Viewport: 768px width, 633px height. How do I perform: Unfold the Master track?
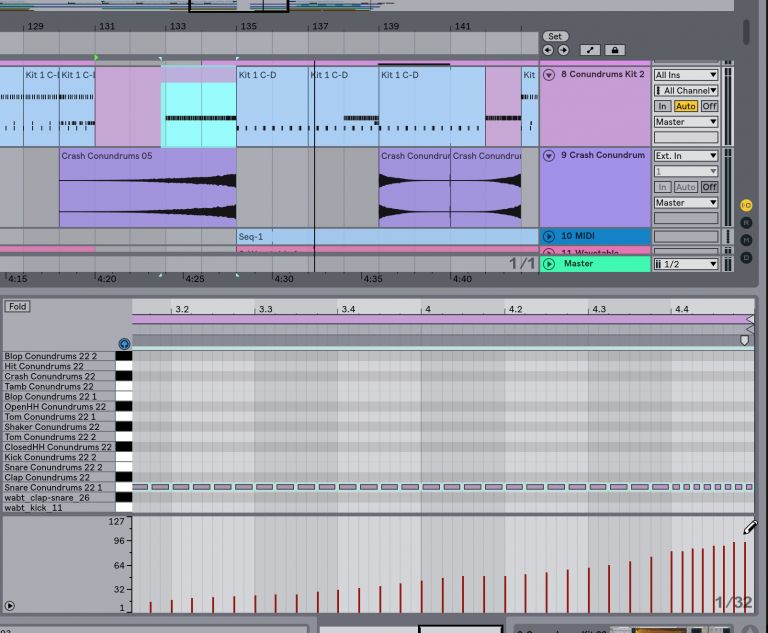point(549,264)
